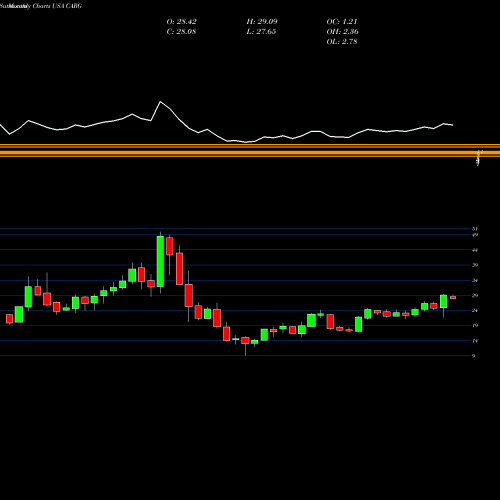Select the low value 'L: 27.65'
Image resolution: width=500 pixels, height=500 pixels.
click(261, 32)
